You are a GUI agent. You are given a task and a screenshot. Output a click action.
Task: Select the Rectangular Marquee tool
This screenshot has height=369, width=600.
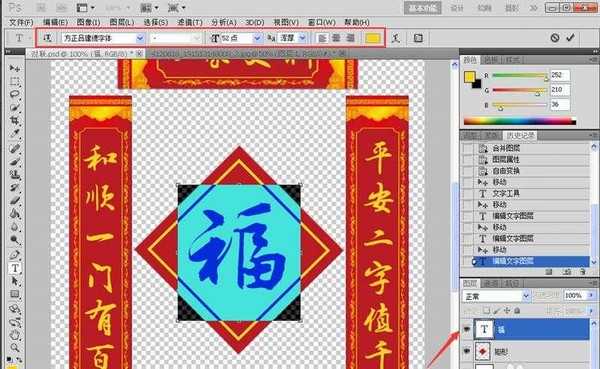click(15, 81)
